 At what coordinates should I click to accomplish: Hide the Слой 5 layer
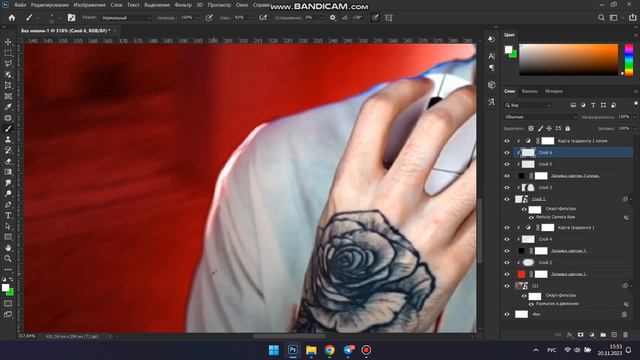[507, 164]
